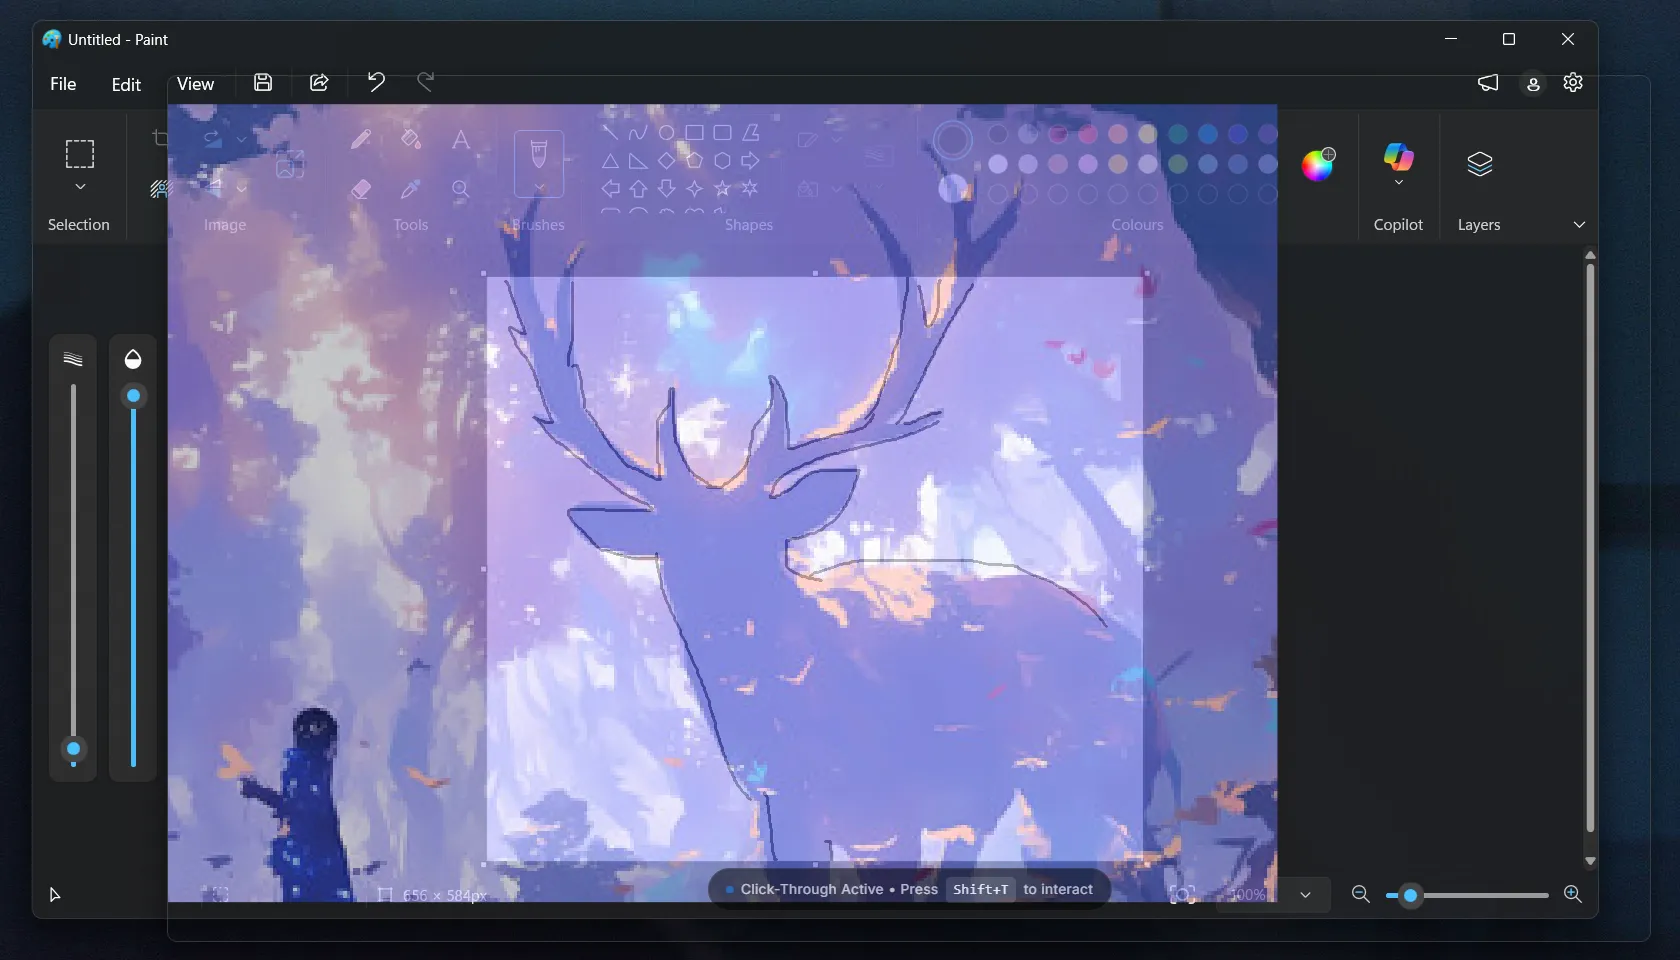Viewport: 1680px width, 960px height.
Task: Click the "Click-Through Active" status text
Action: [x=812, y=889]
